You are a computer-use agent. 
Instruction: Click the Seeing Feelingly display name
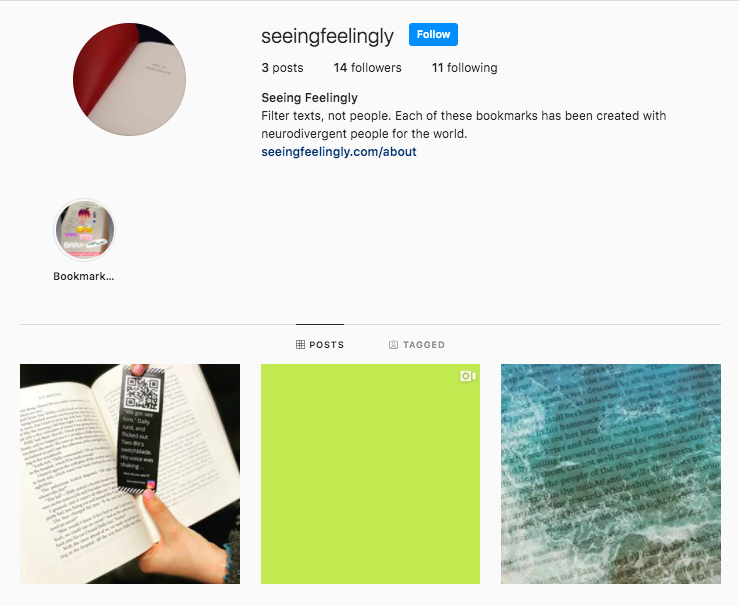tap(309, 98)
